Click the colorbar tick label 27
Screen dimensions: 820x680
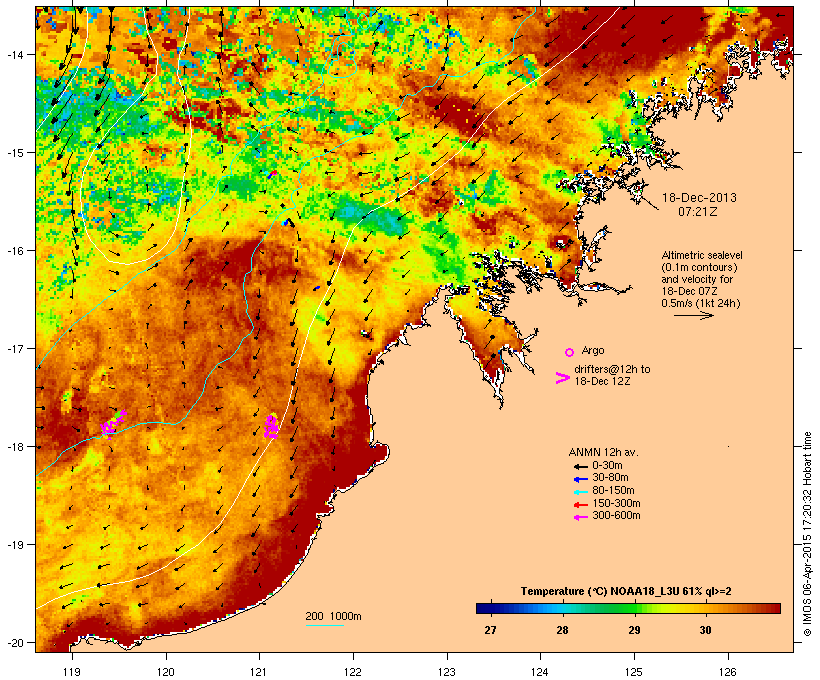pos(490,630)
